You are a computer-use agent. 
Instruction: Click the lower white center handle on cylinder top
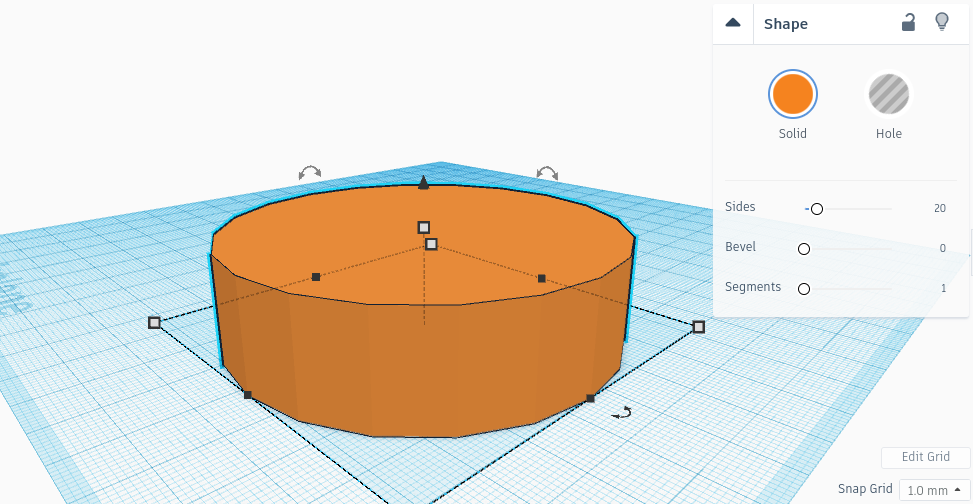(x=431, y=244)
